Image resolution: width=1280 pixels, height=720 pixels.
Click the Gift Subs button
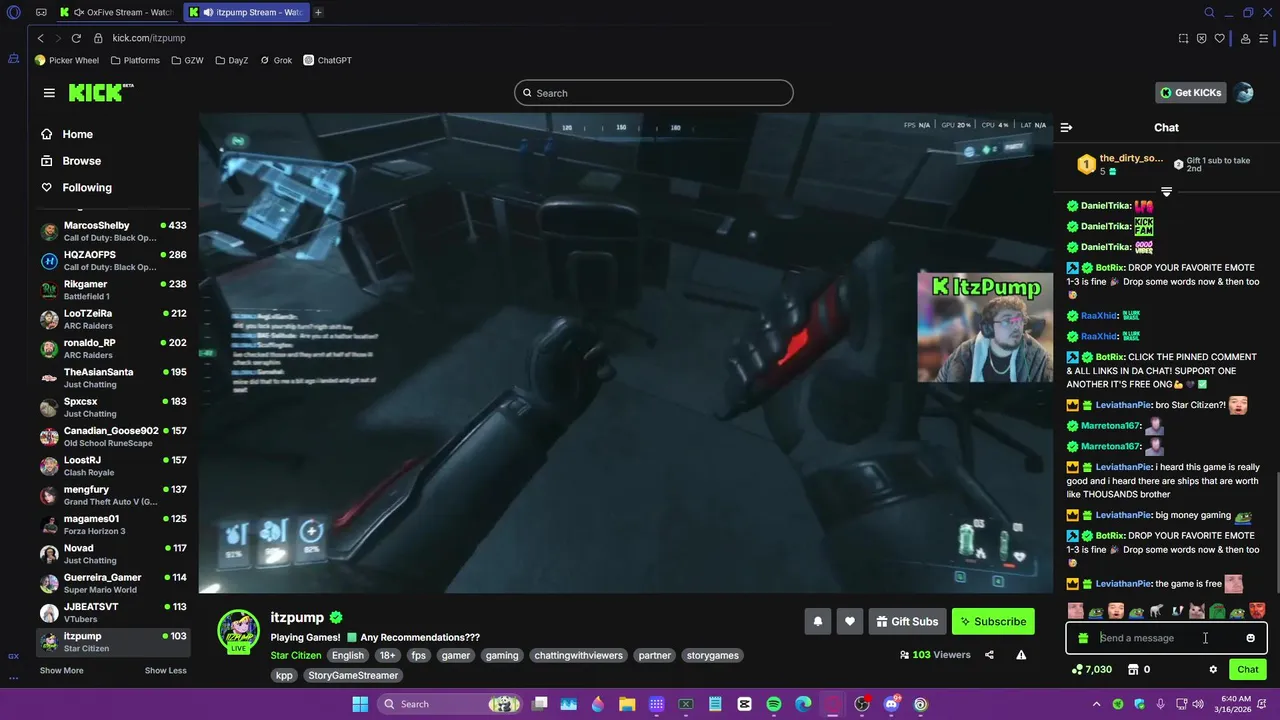click(x=908, y=622)
